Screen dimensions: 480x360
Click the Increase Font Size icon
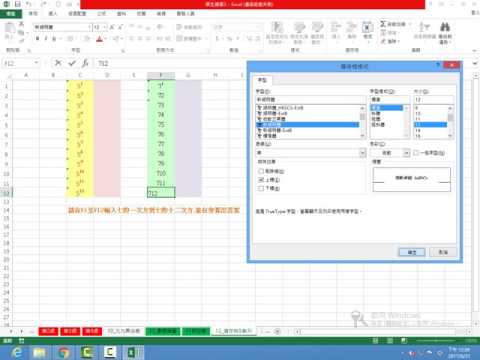click(x=112, y=27)
